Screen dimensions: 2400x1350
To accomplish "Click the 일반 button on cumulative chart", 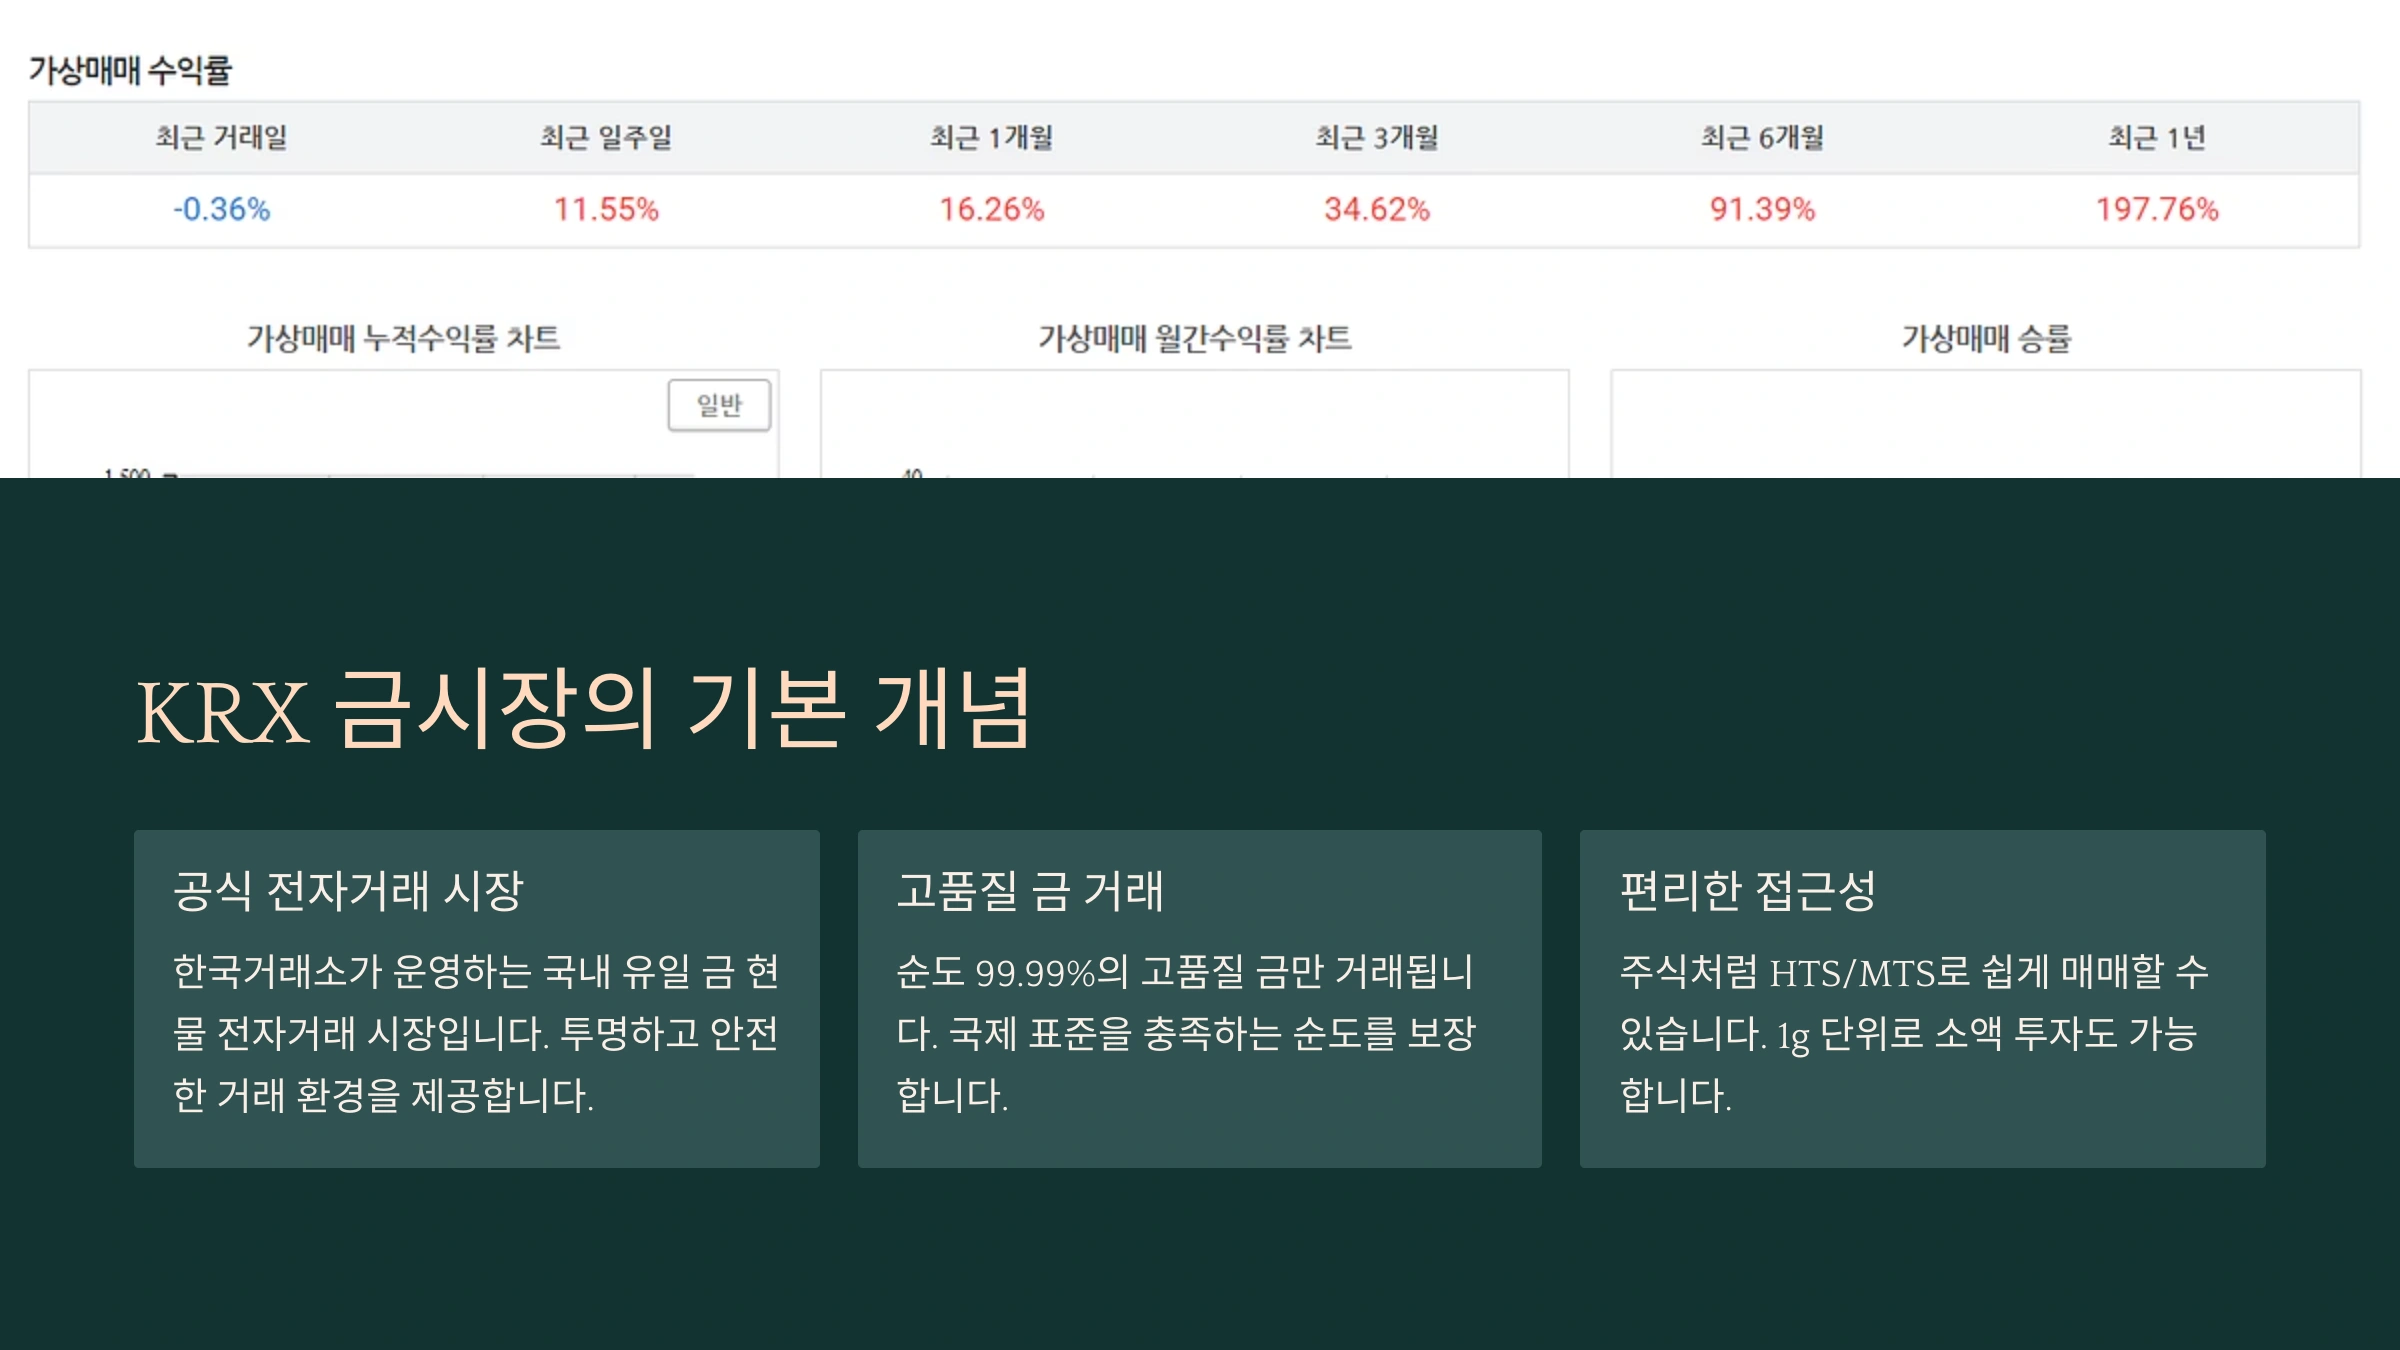I will [x=719, y=405].
